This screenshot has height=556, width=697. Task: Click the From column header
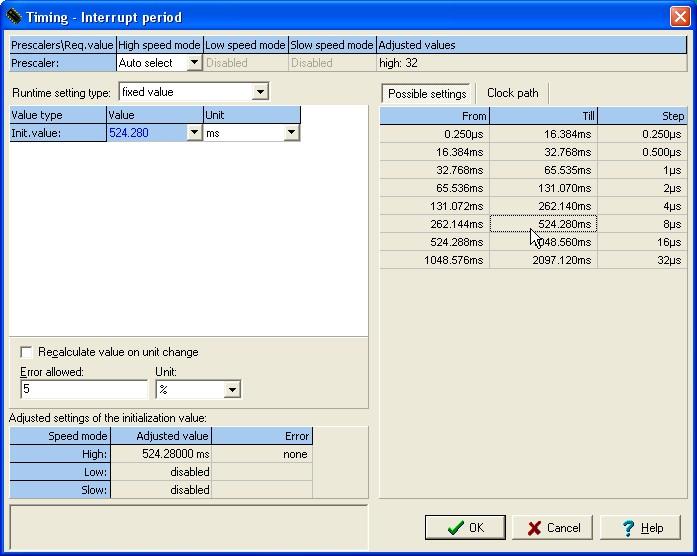(434, 116)
